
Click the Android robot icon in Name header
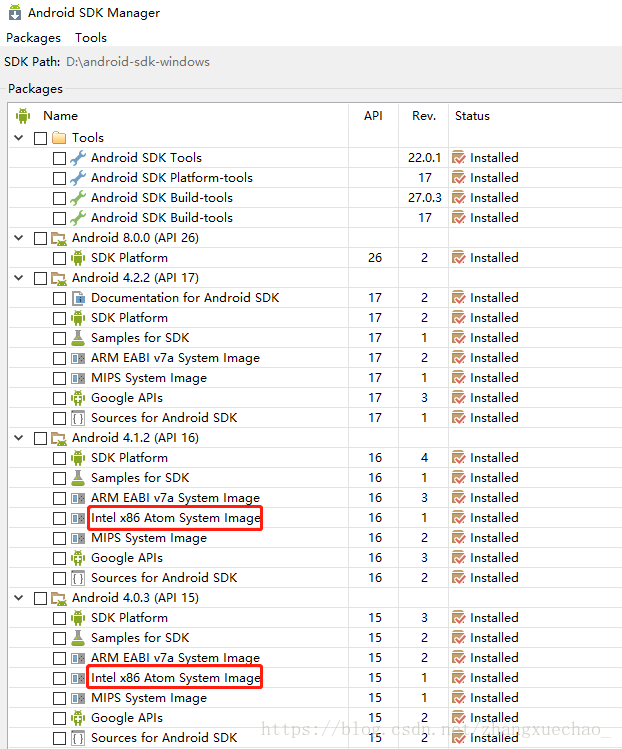click(x=23, y=116)
